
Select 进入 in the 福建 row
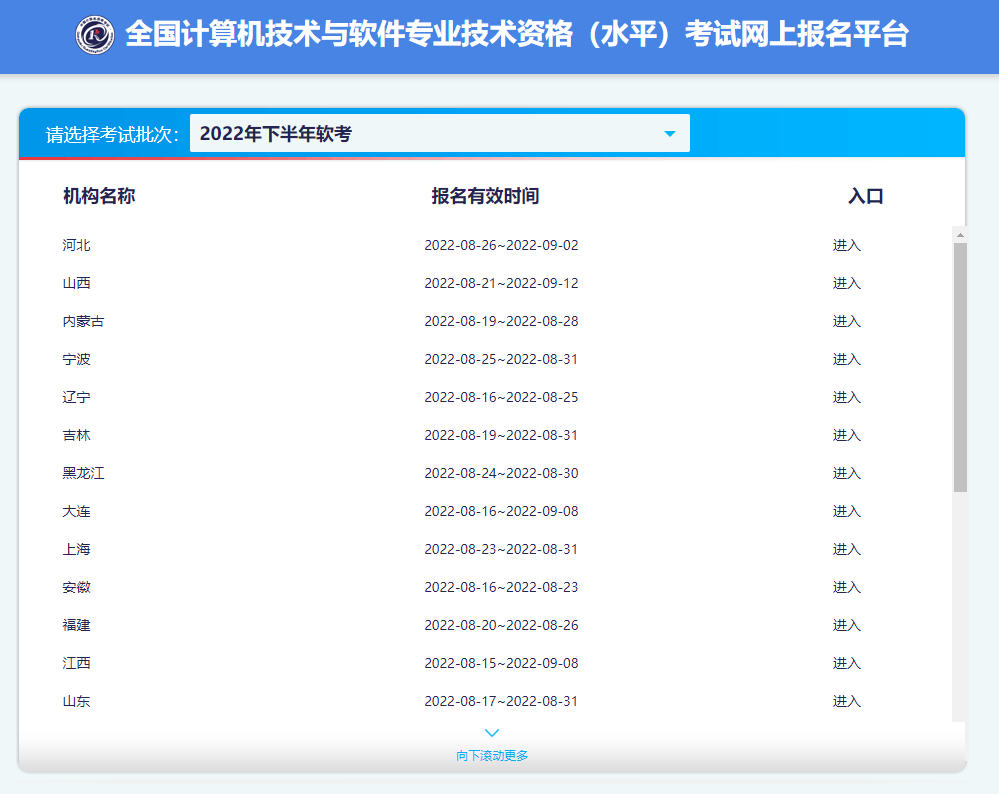[846, 626]
